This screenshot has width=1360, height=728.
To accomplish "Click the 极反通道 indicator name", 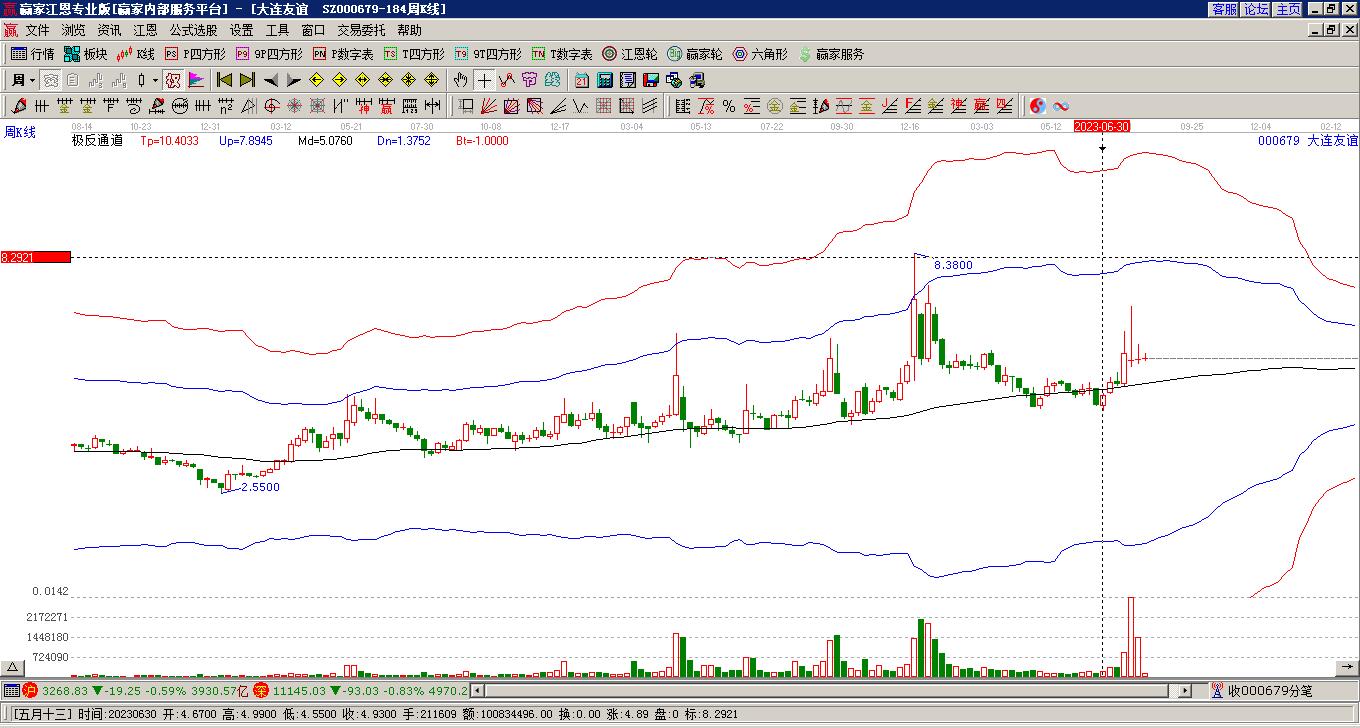I will 97,141.
